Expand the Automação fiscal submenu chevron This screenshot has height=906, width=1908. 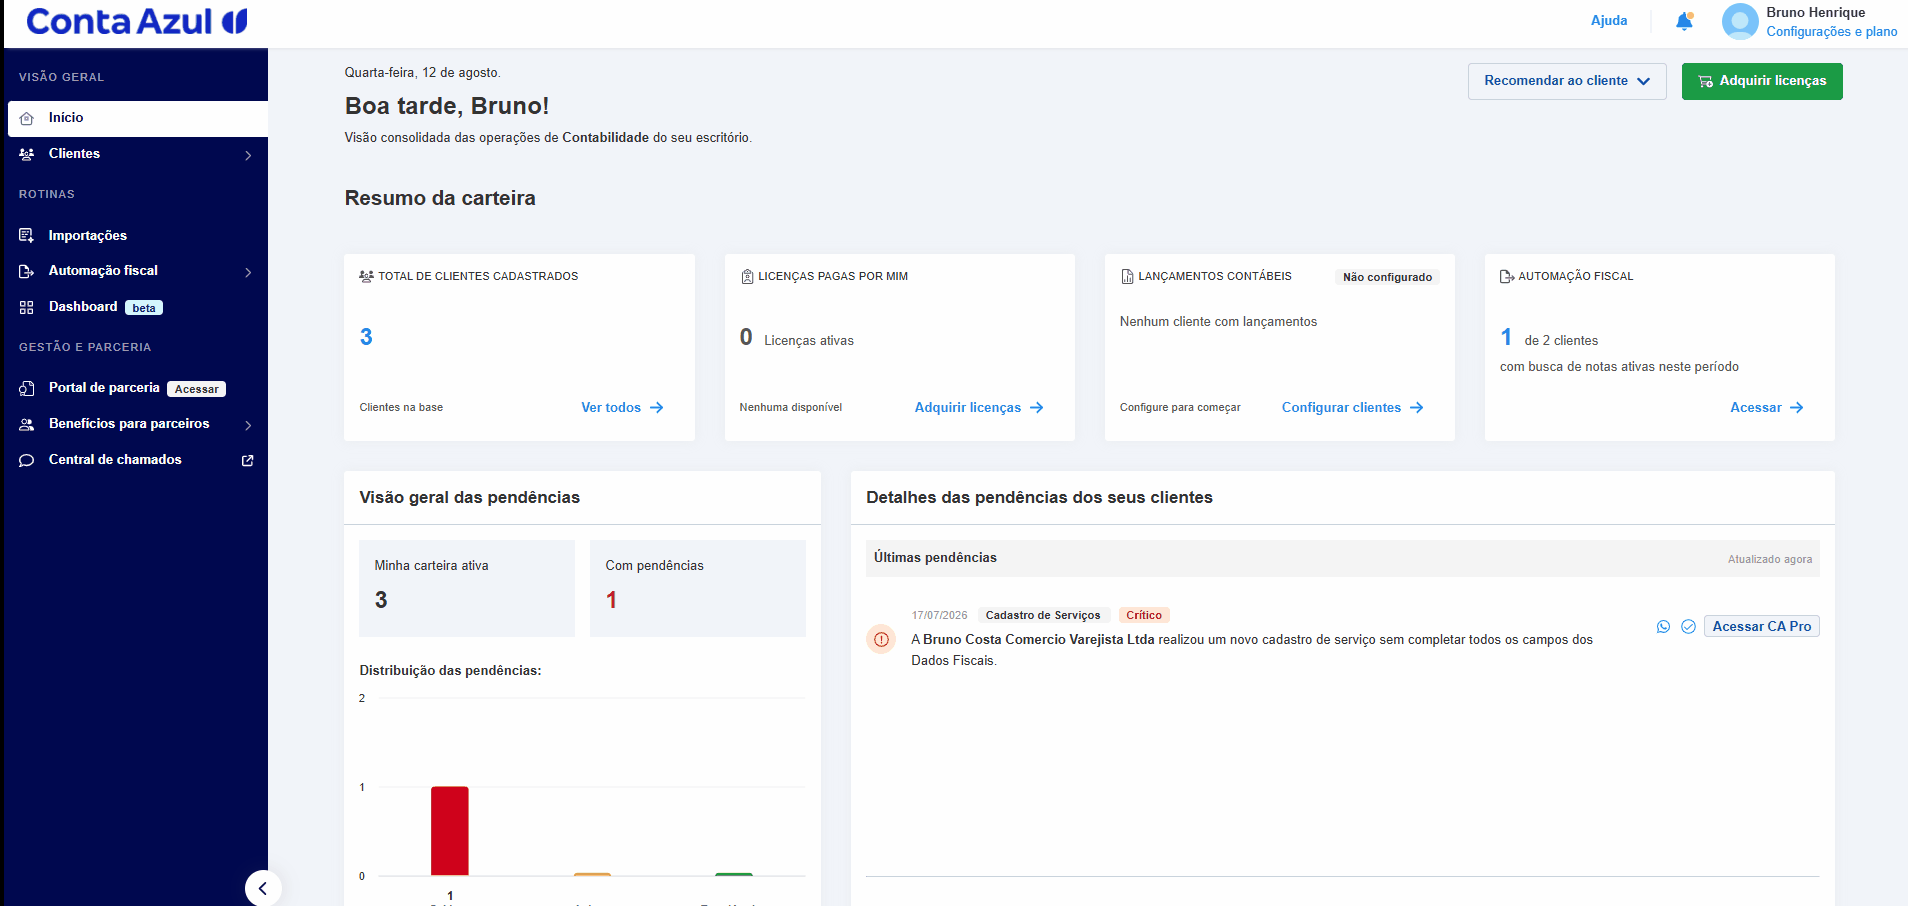248,272
